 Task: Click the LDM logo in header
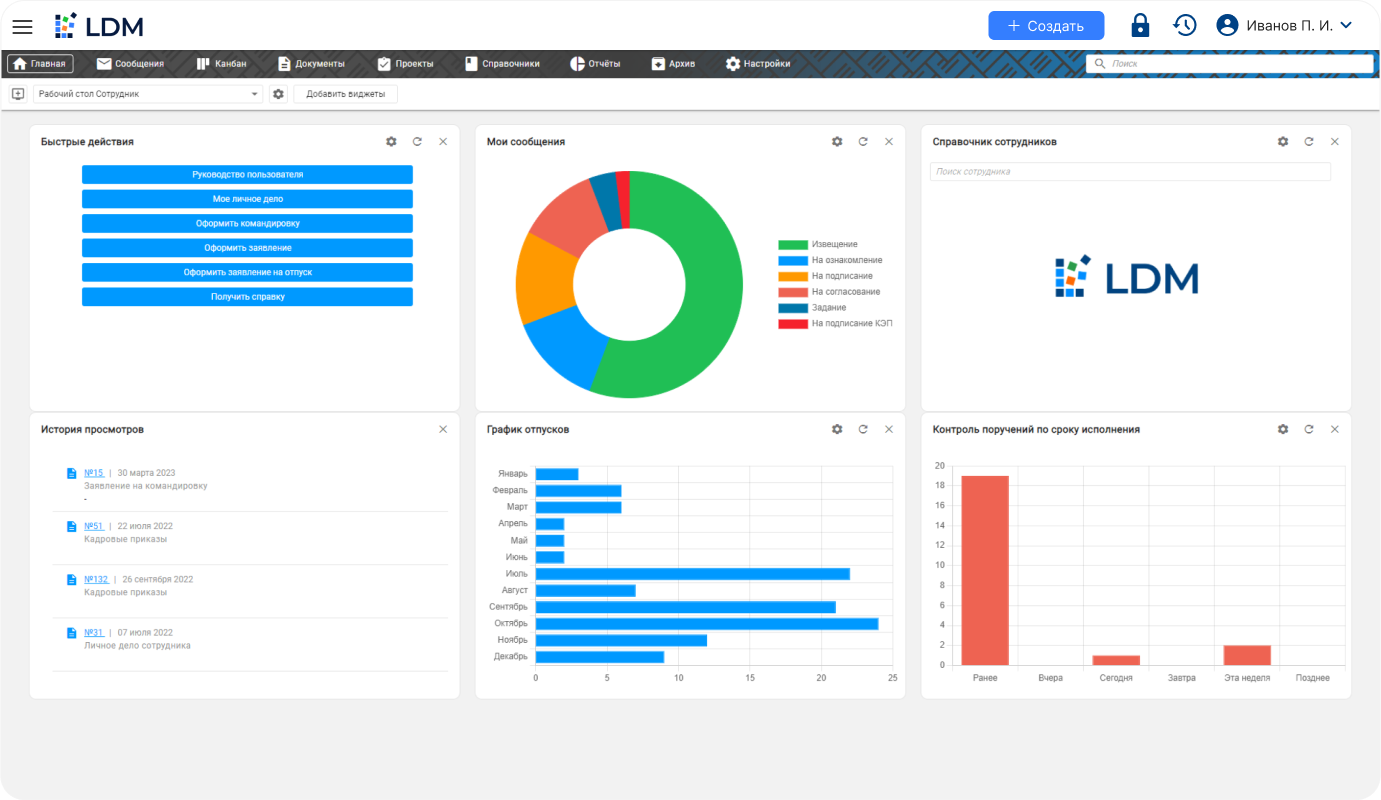99,26
